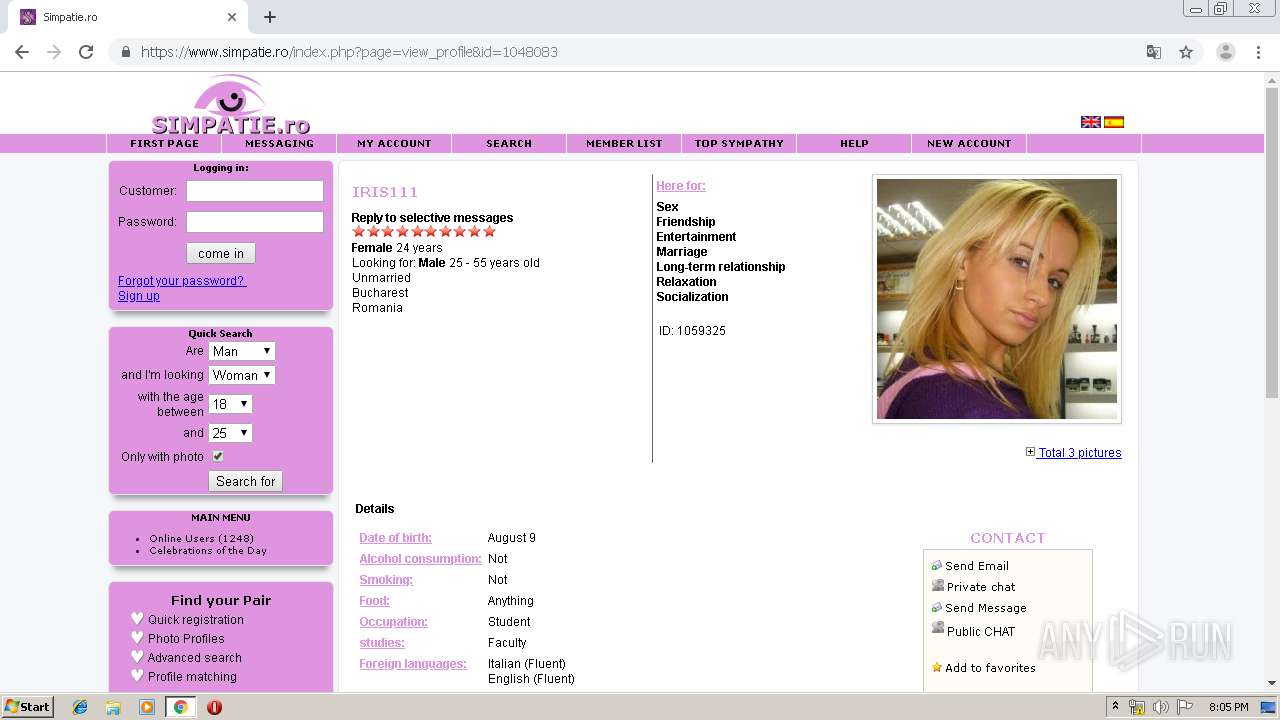Click the Send Message icon

click(x=937, y=607)
